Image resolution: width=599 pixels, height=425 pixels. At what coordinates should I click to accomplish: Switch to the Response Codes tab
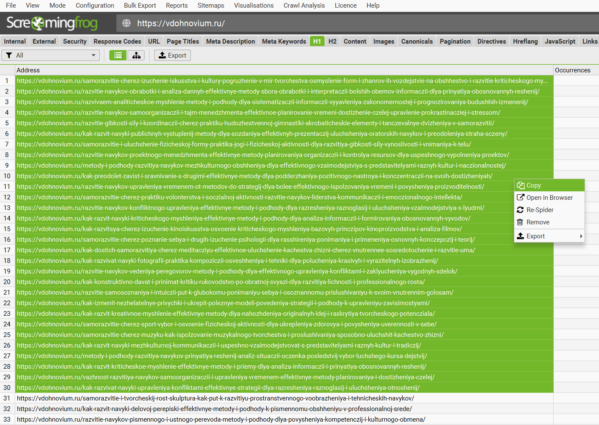tap(117, 41)
